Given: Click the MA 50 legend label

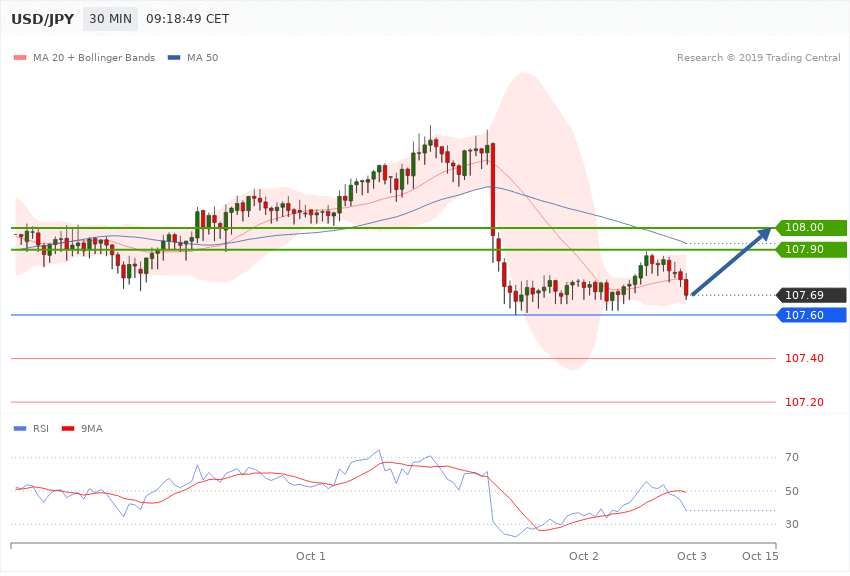Looking at the screenshot, I should 202,57.
